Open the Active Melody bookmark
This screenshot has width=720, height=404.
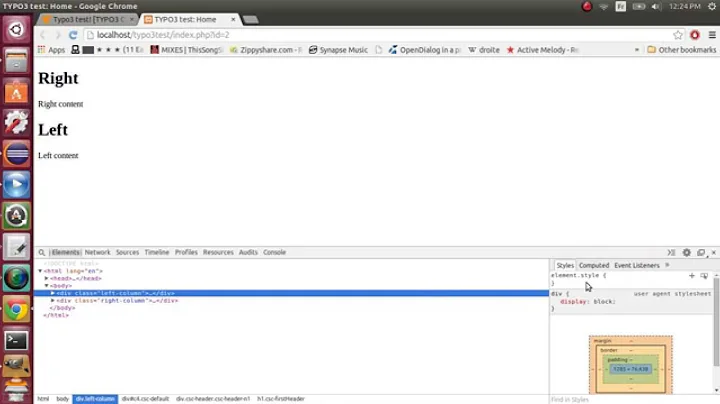tap(542, 50)
